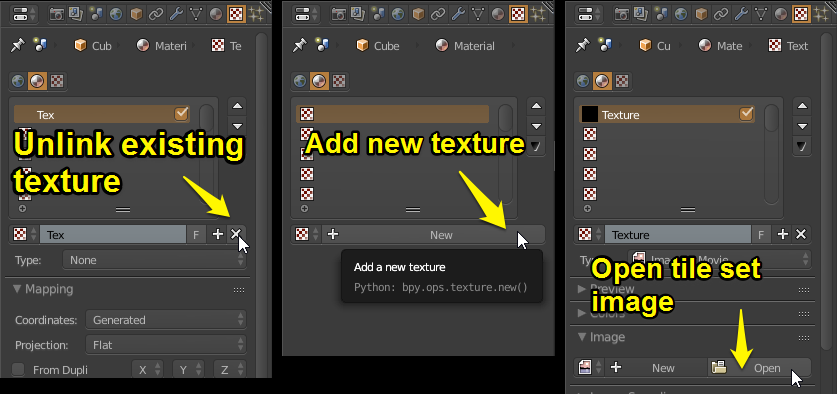
Task: Open Material sphere tab in left panel
Action: tap(215, 14)
